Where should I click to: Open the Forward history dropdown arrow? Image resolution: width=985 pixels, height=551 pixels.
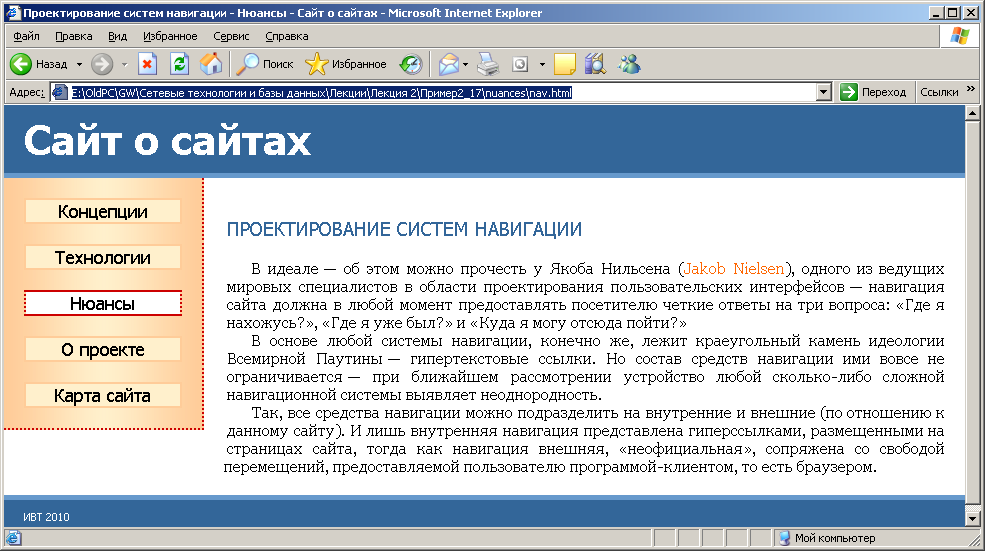(x=124, y=64)
